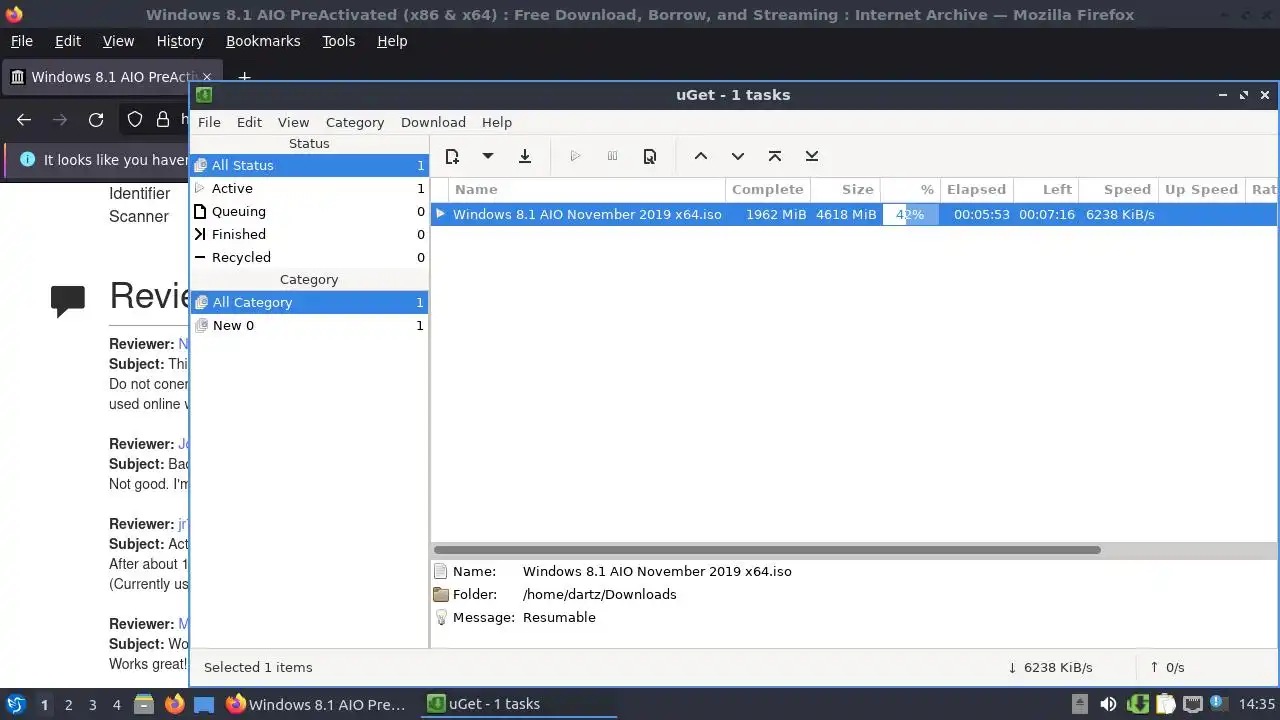
Task: Select Queuing status filter
Action: pos(309,211)
